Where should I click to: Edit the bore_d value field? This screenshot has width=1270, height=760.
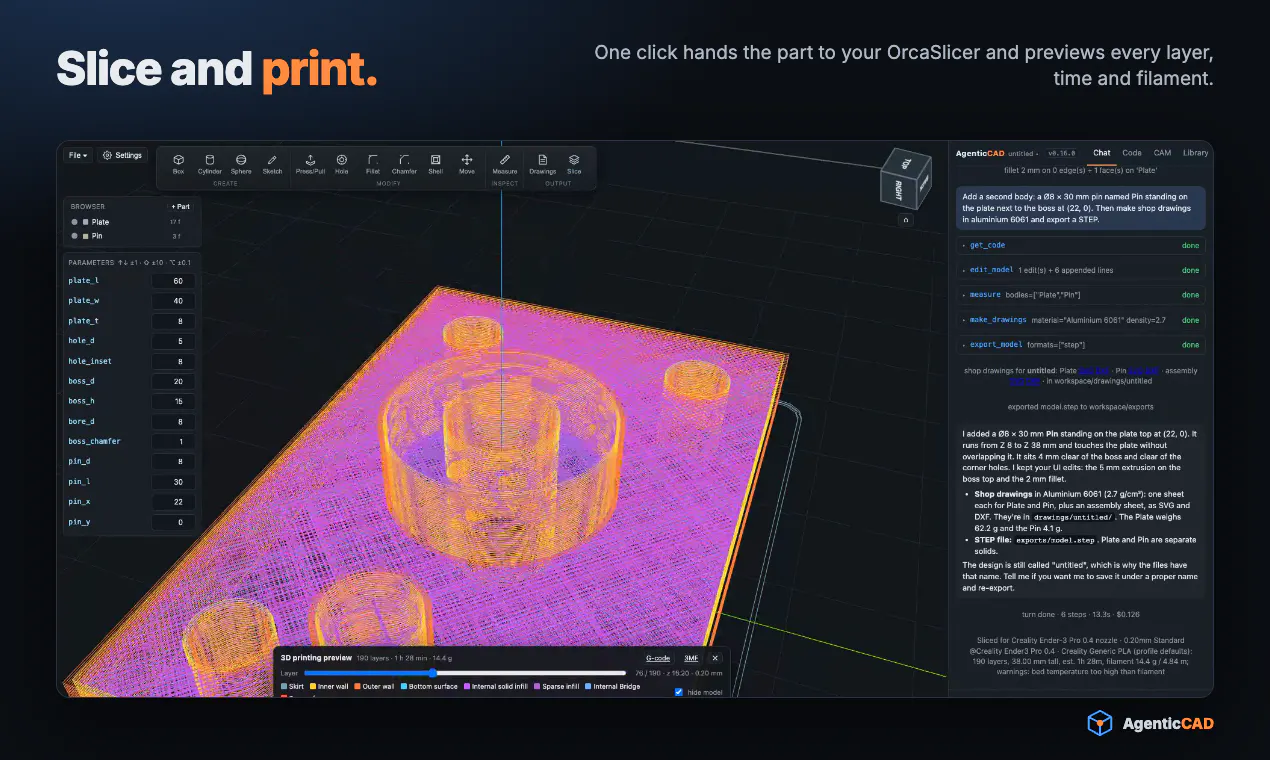(x=174, y=421)
